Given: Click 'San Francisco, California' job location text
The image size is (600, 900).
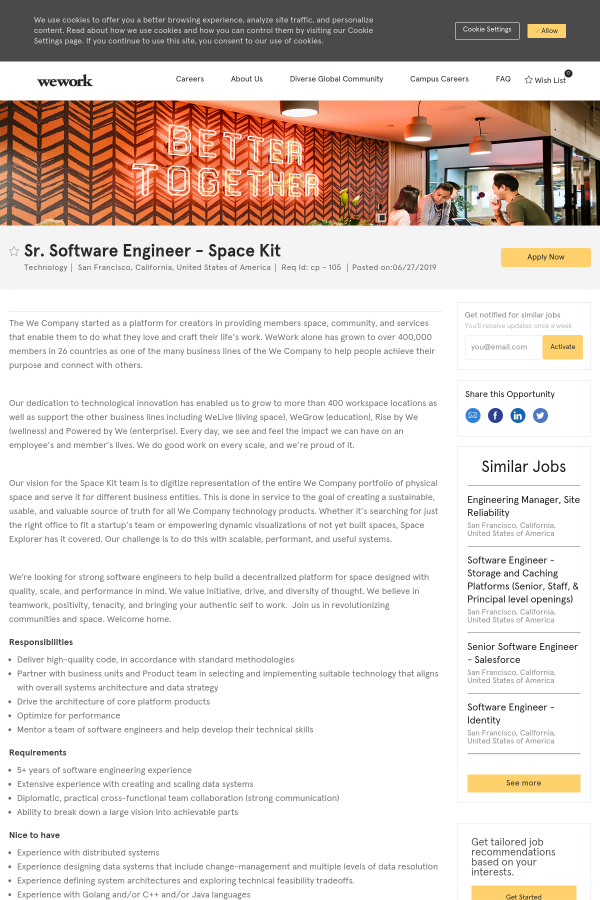Looking at the screenshot, I should pyautogui.click(x=174, y=267).
